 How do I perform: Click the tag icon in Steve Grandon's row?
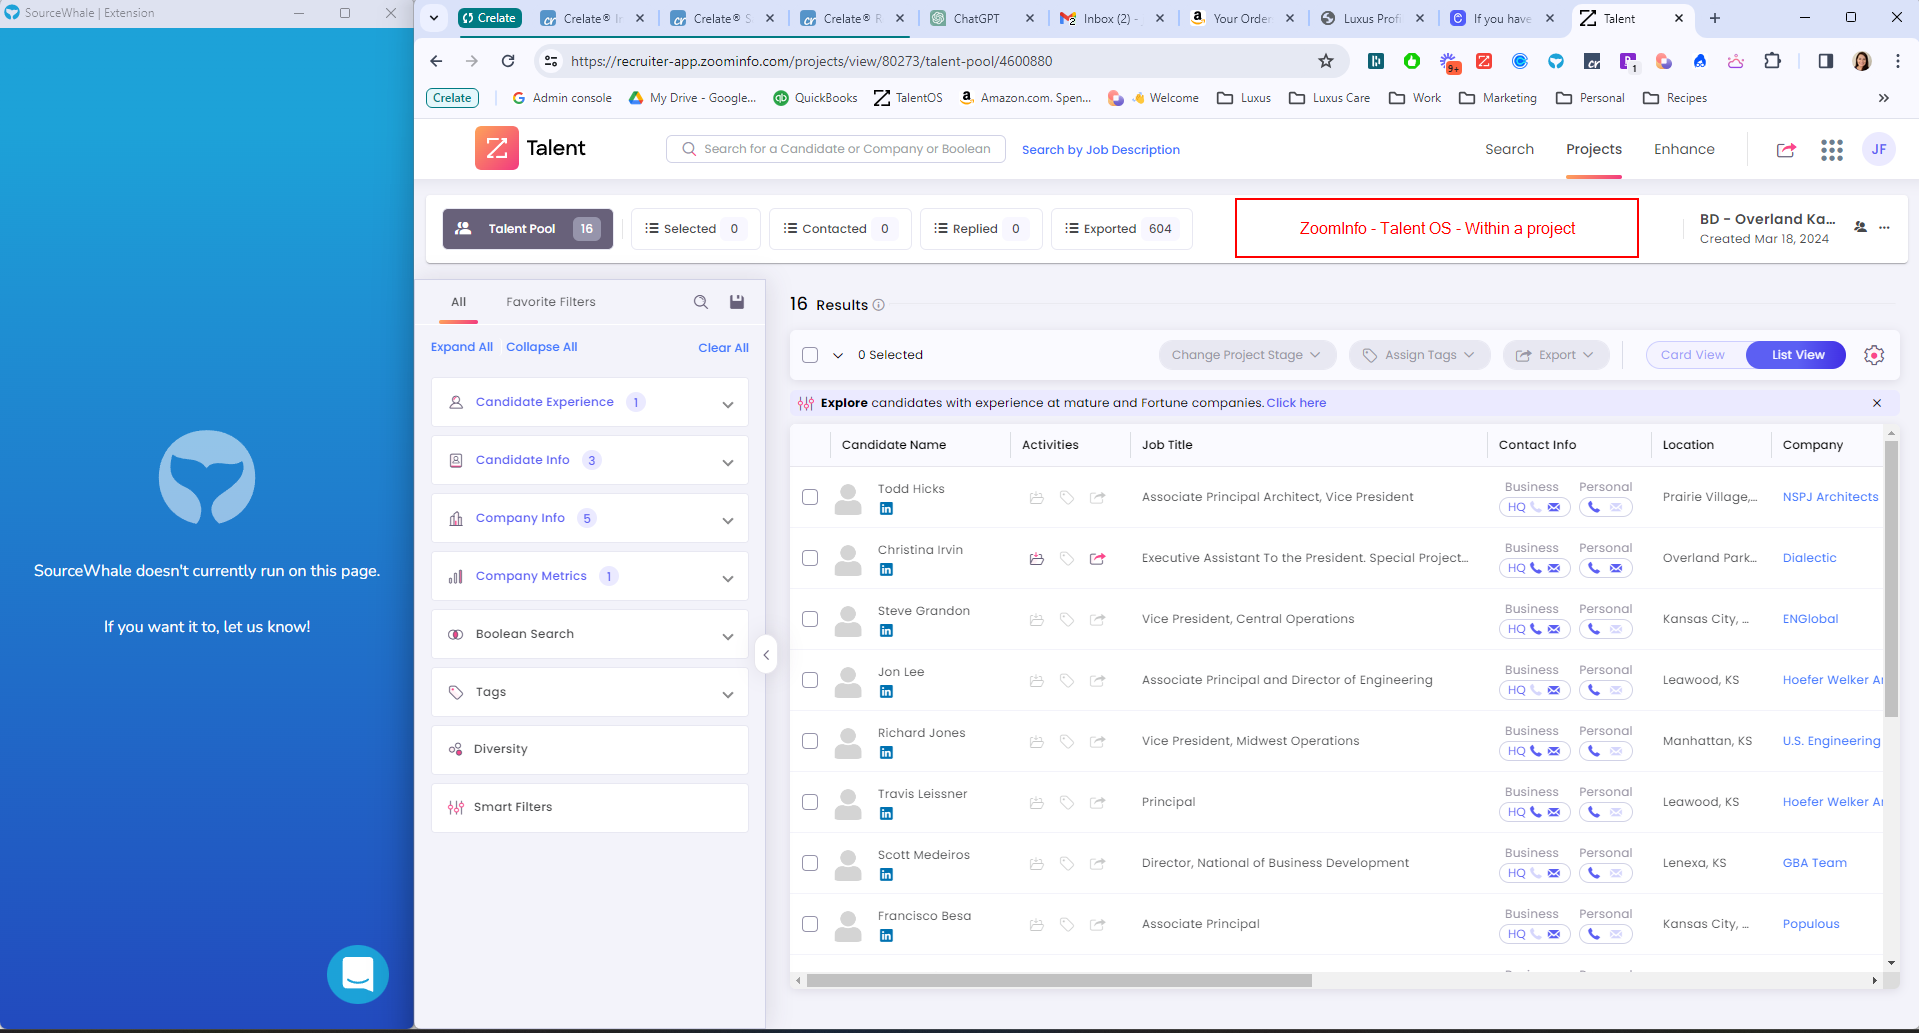click(1067, 620)
